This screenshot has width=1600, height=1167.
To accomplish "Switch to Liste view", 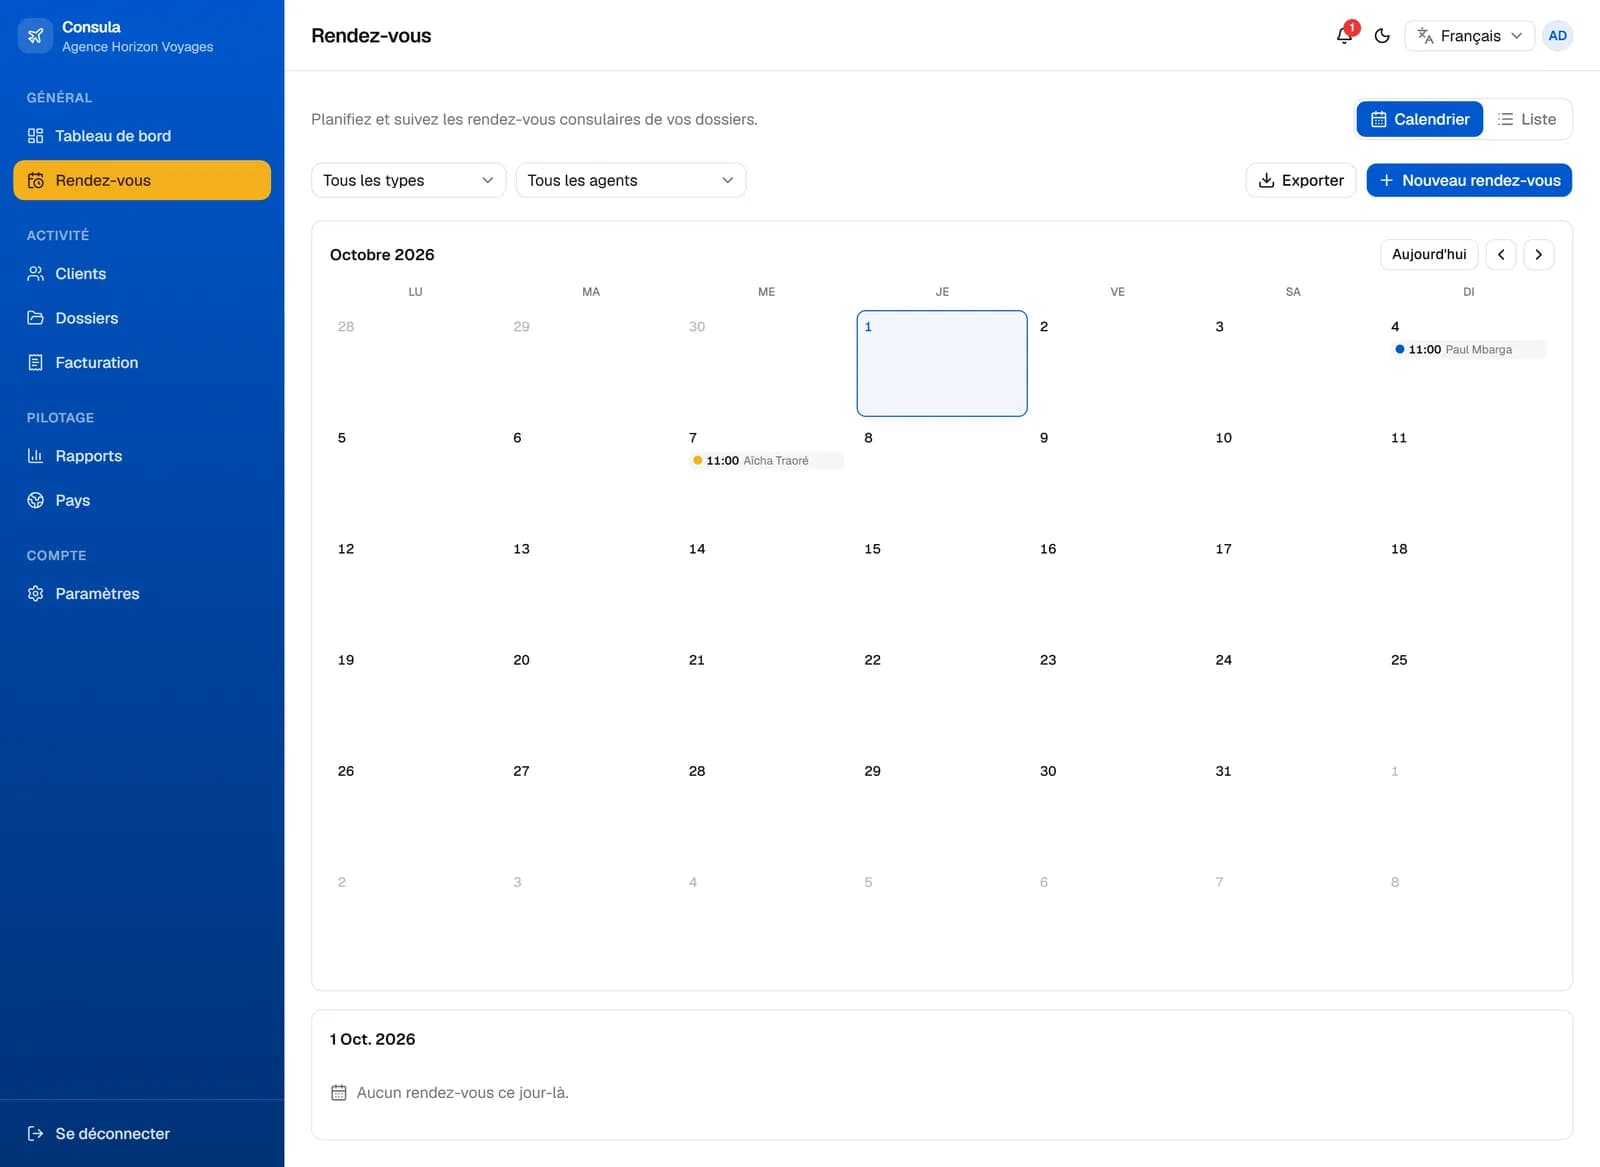I will point(1527,119).
